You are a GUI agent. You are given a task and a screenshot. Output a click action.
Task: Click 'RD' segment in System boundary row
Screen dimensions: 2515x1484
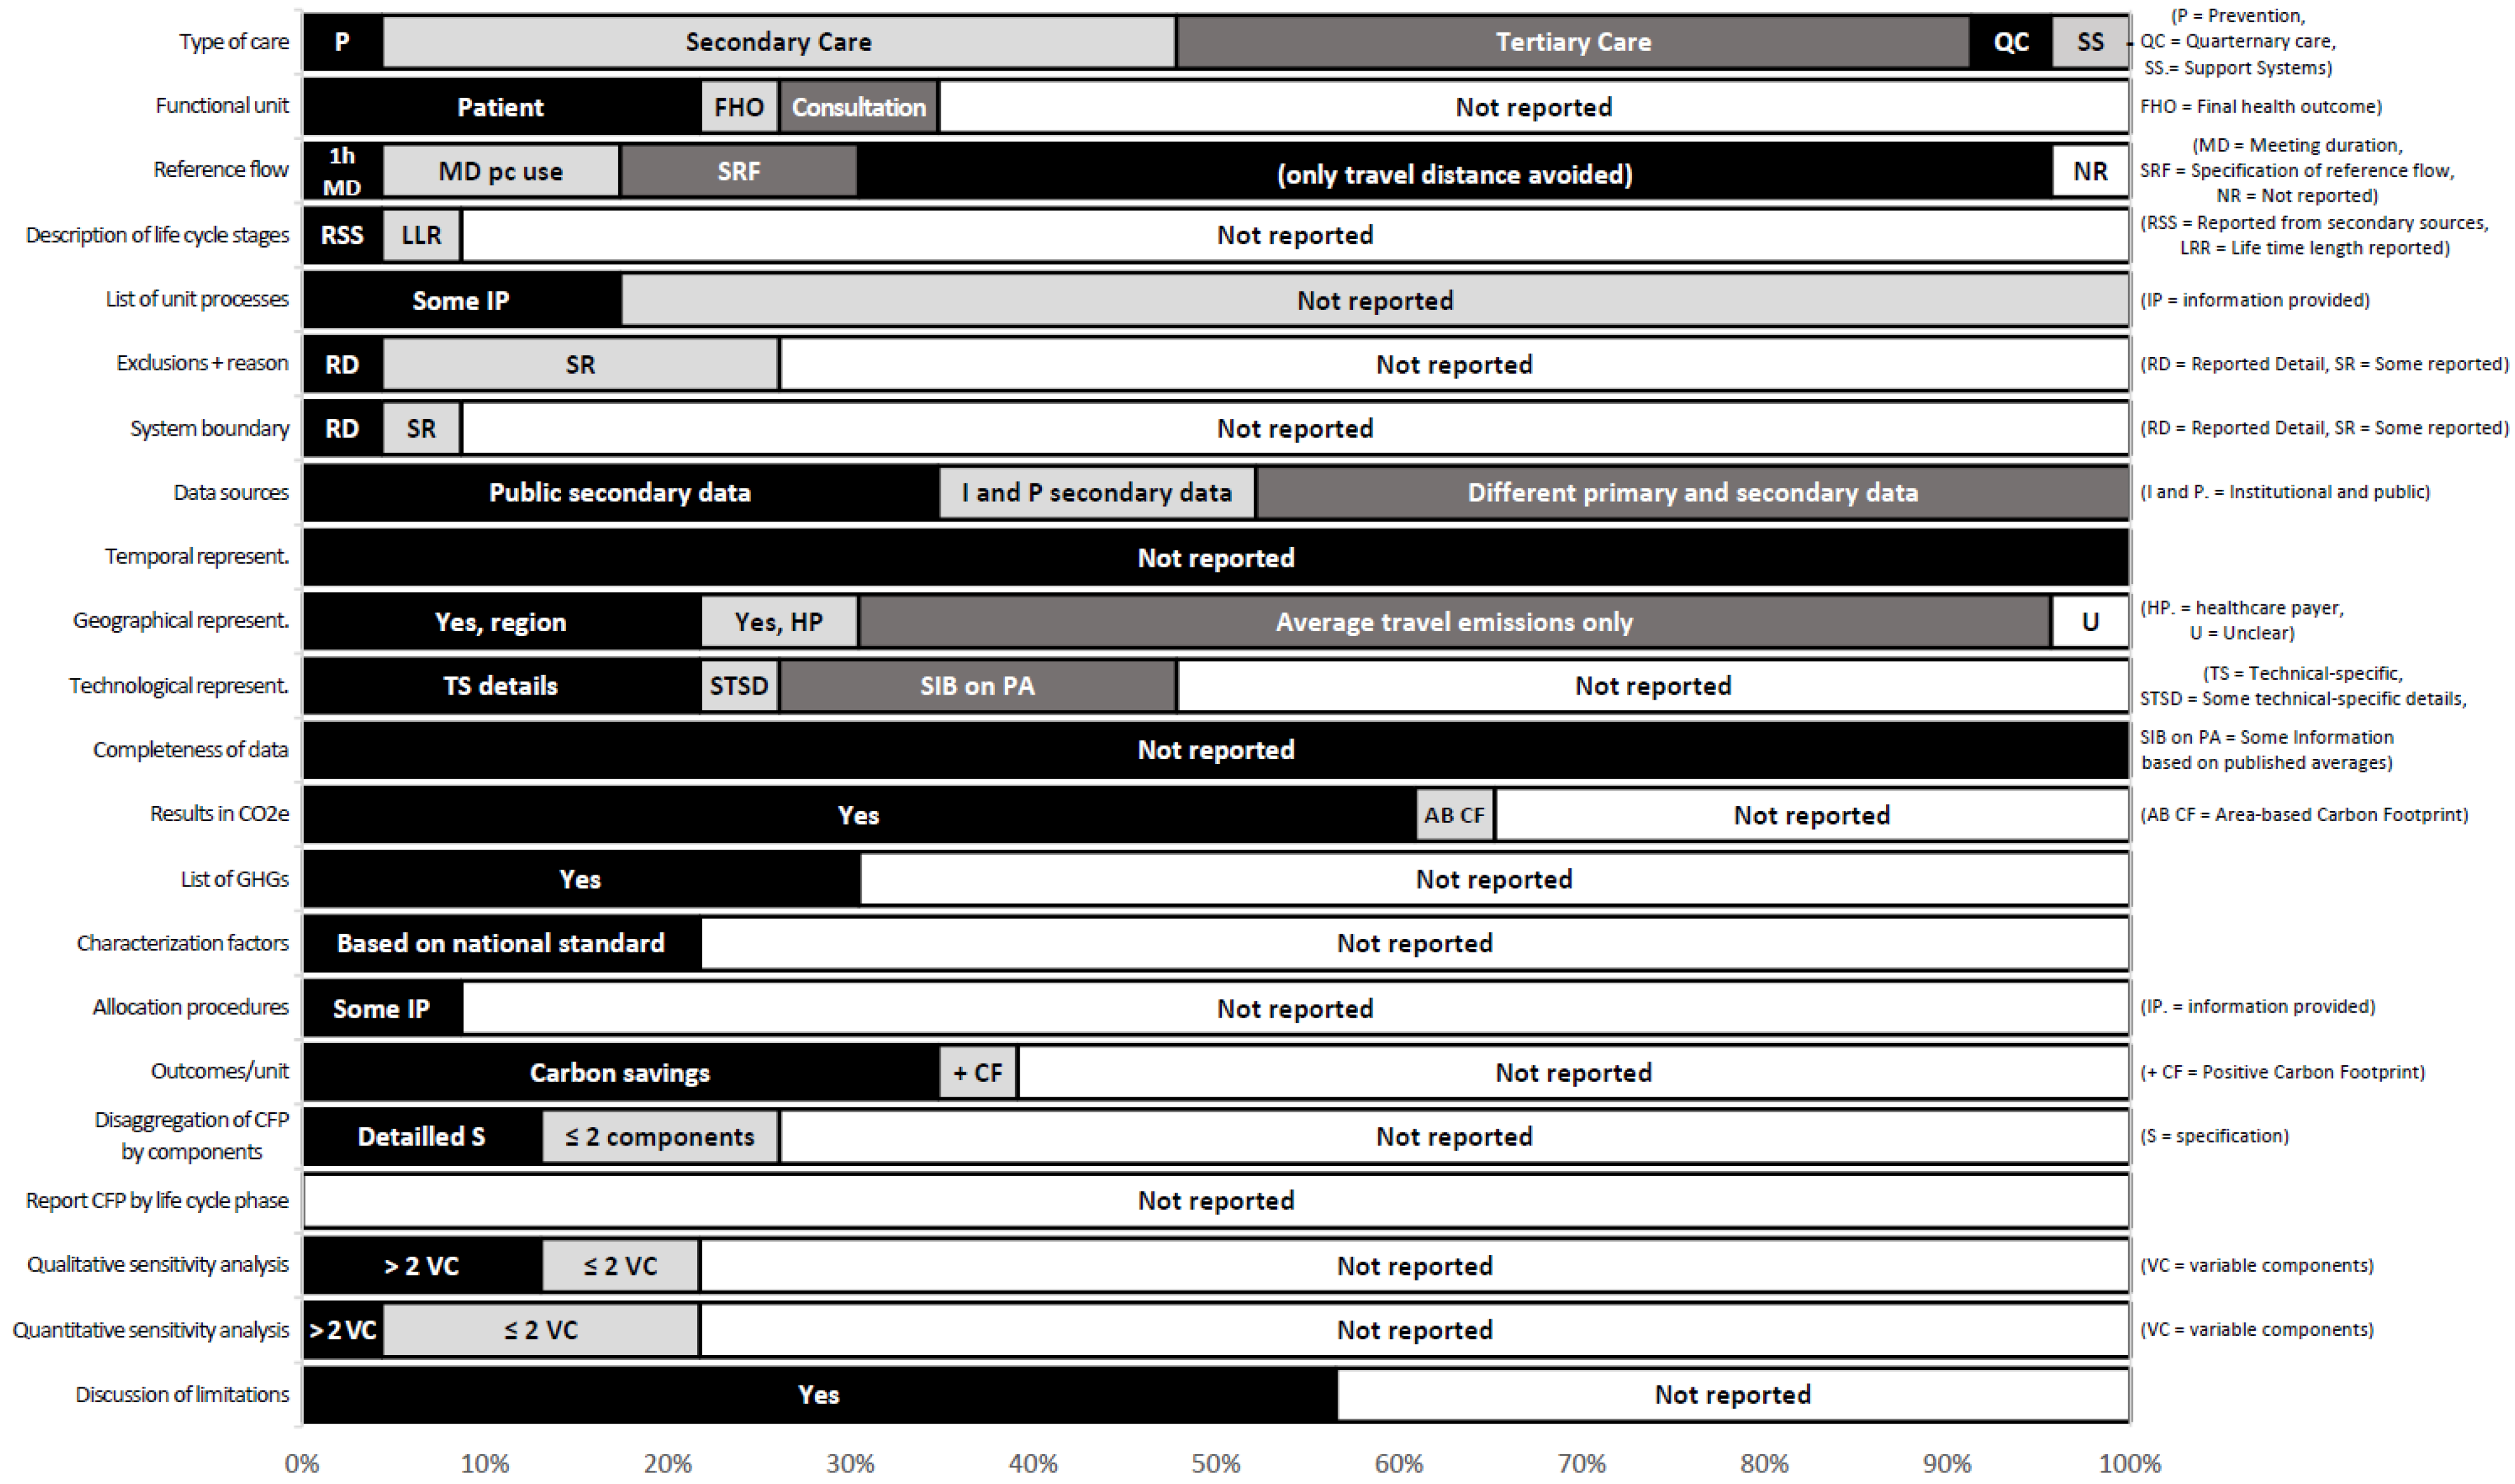(342, 428)
